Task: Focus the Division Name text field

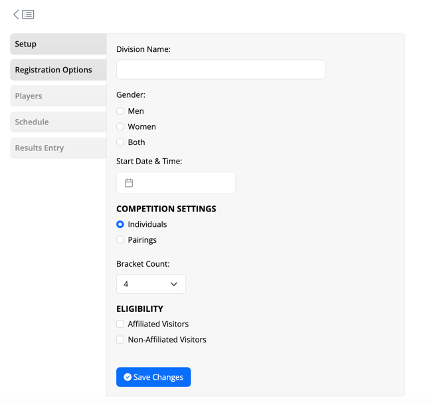Action: (221, 69)
